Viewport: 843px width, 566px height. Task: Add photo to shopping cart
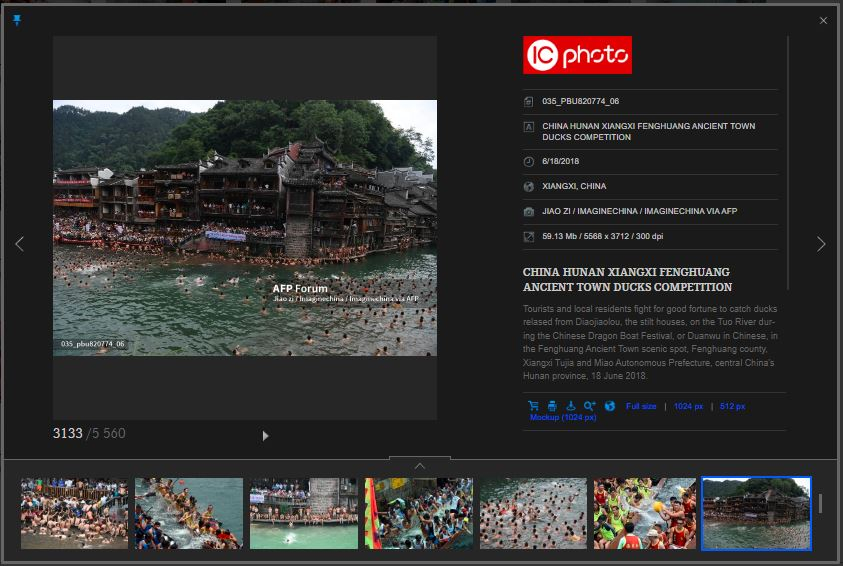click(533, 406)
